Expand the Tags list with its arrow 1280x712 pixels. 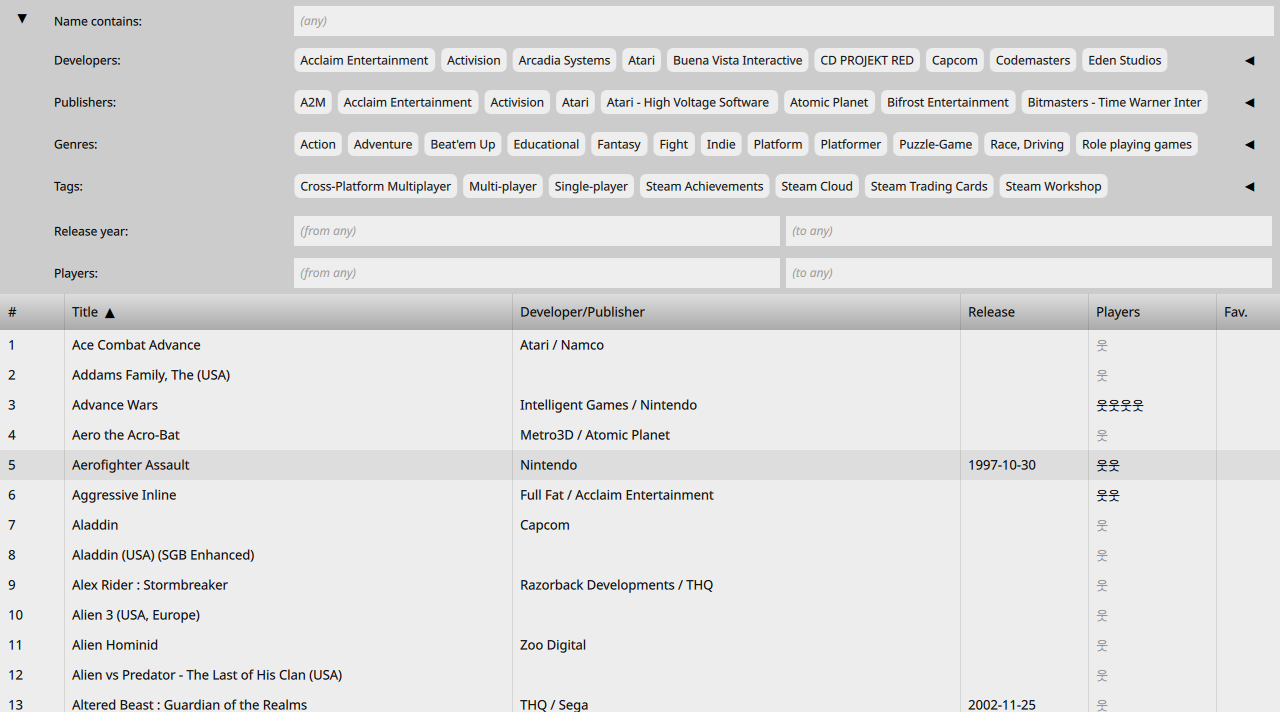(1249, 187)
